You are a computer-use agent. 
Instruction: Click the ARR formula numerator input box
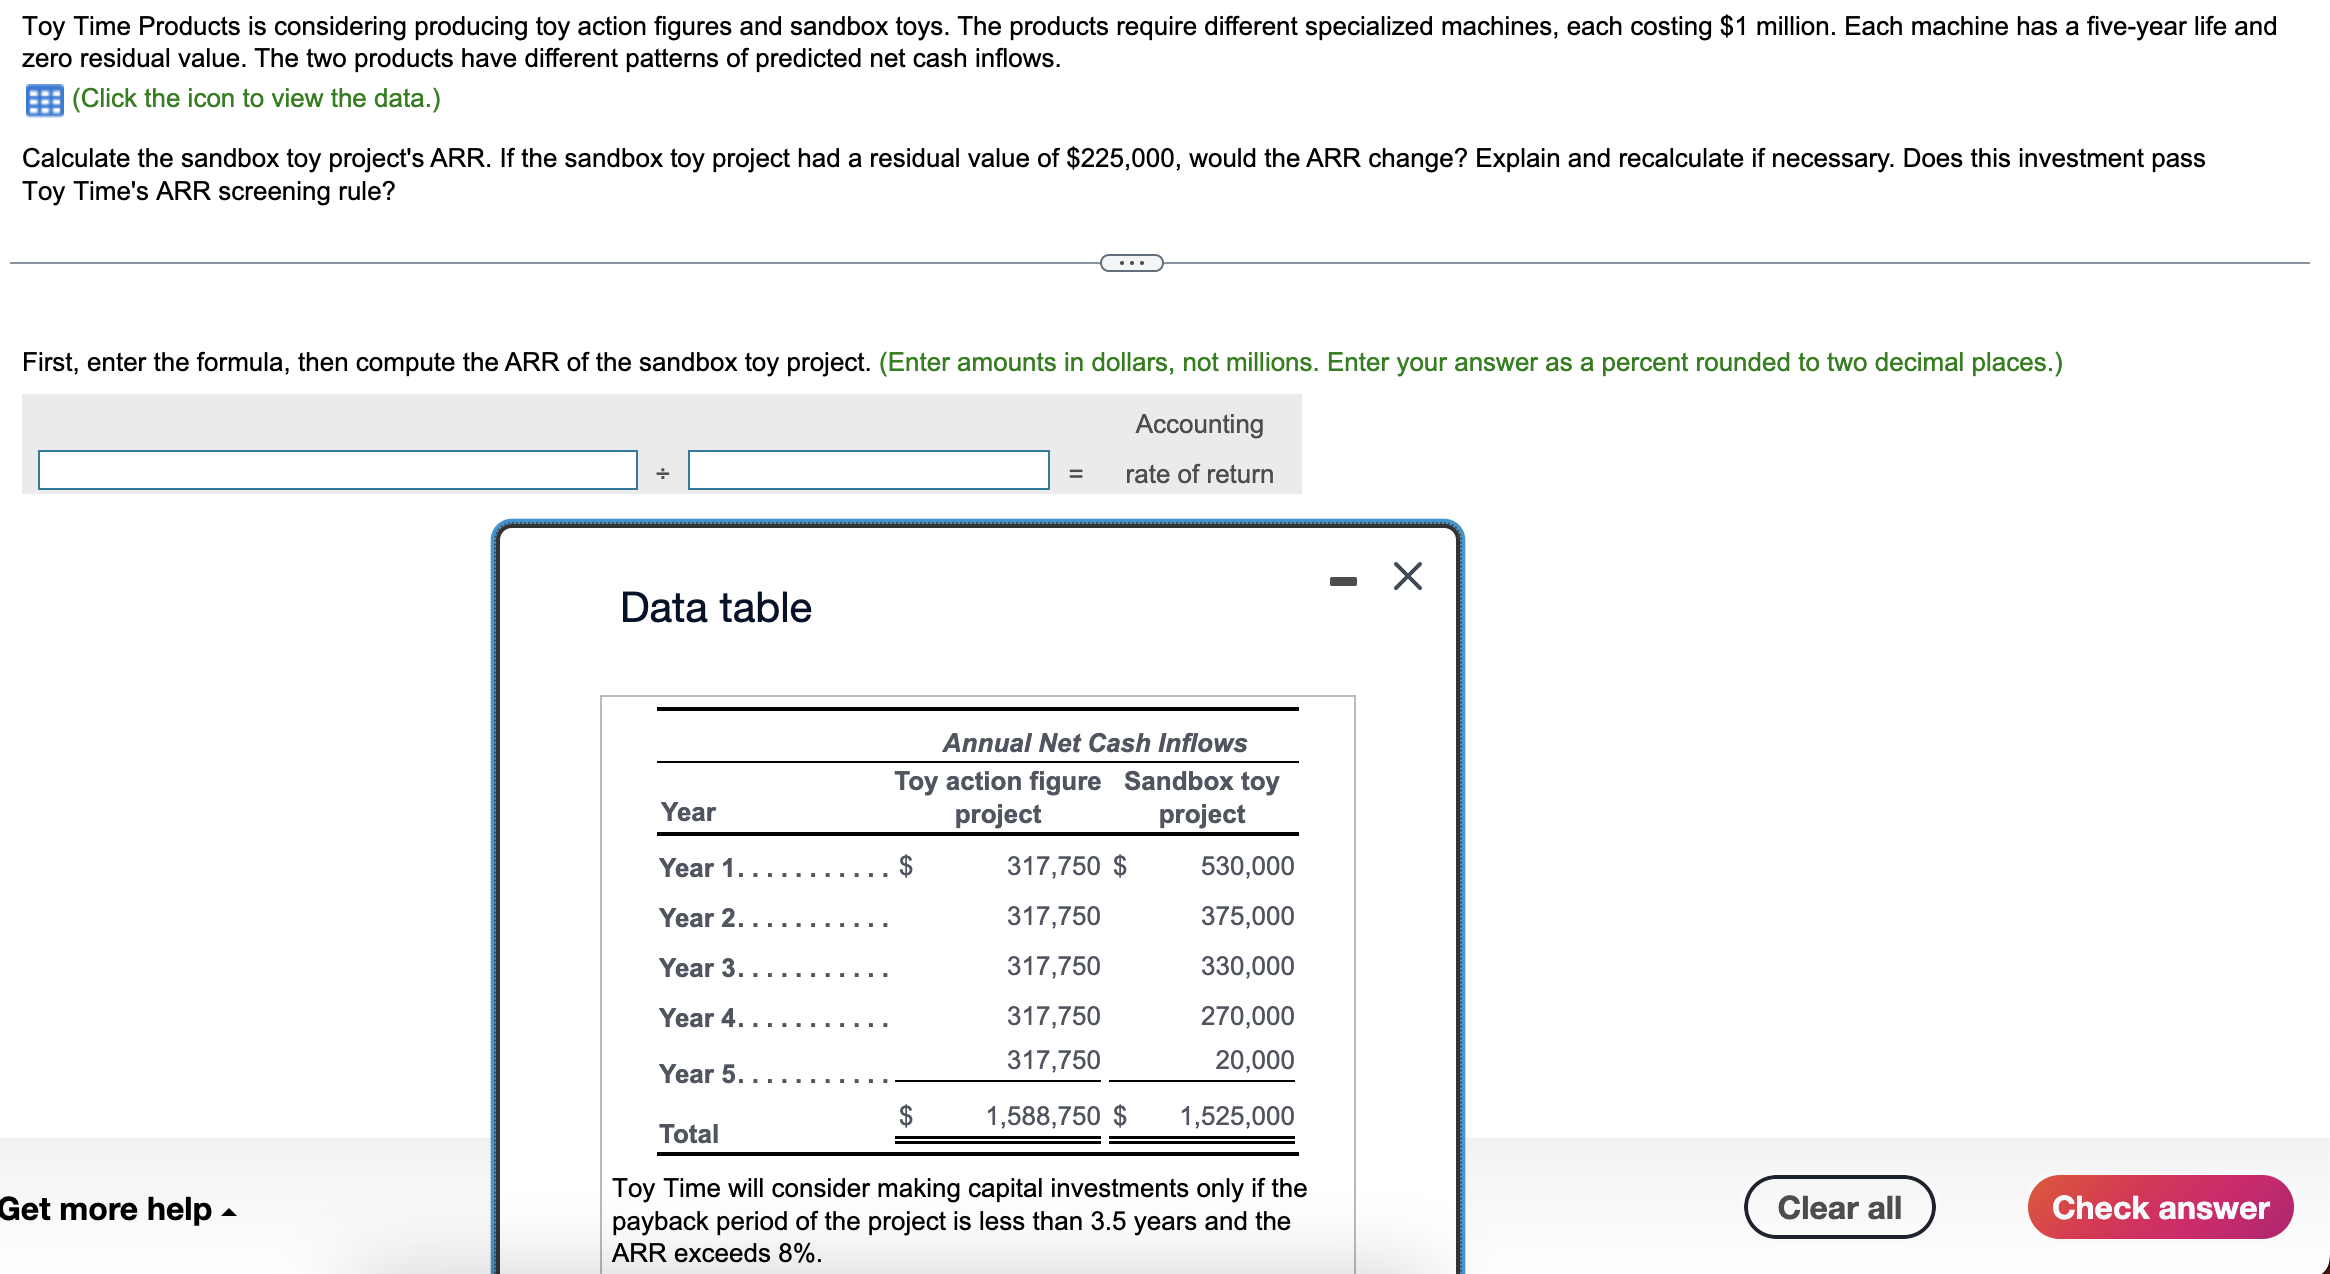coord(337,470)
